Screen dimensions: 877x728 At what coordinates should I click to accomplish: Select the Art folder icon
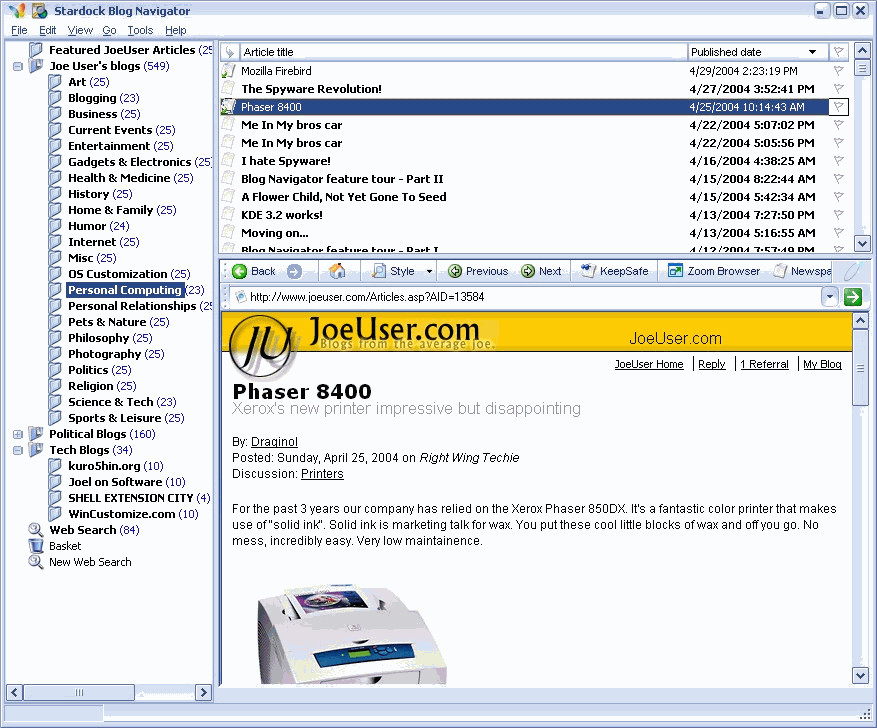(x=55, y=82)
